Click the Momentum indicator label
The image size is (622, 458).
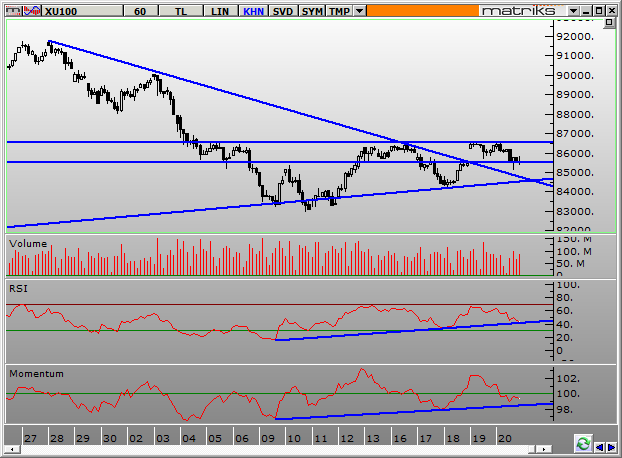[36, 373]
